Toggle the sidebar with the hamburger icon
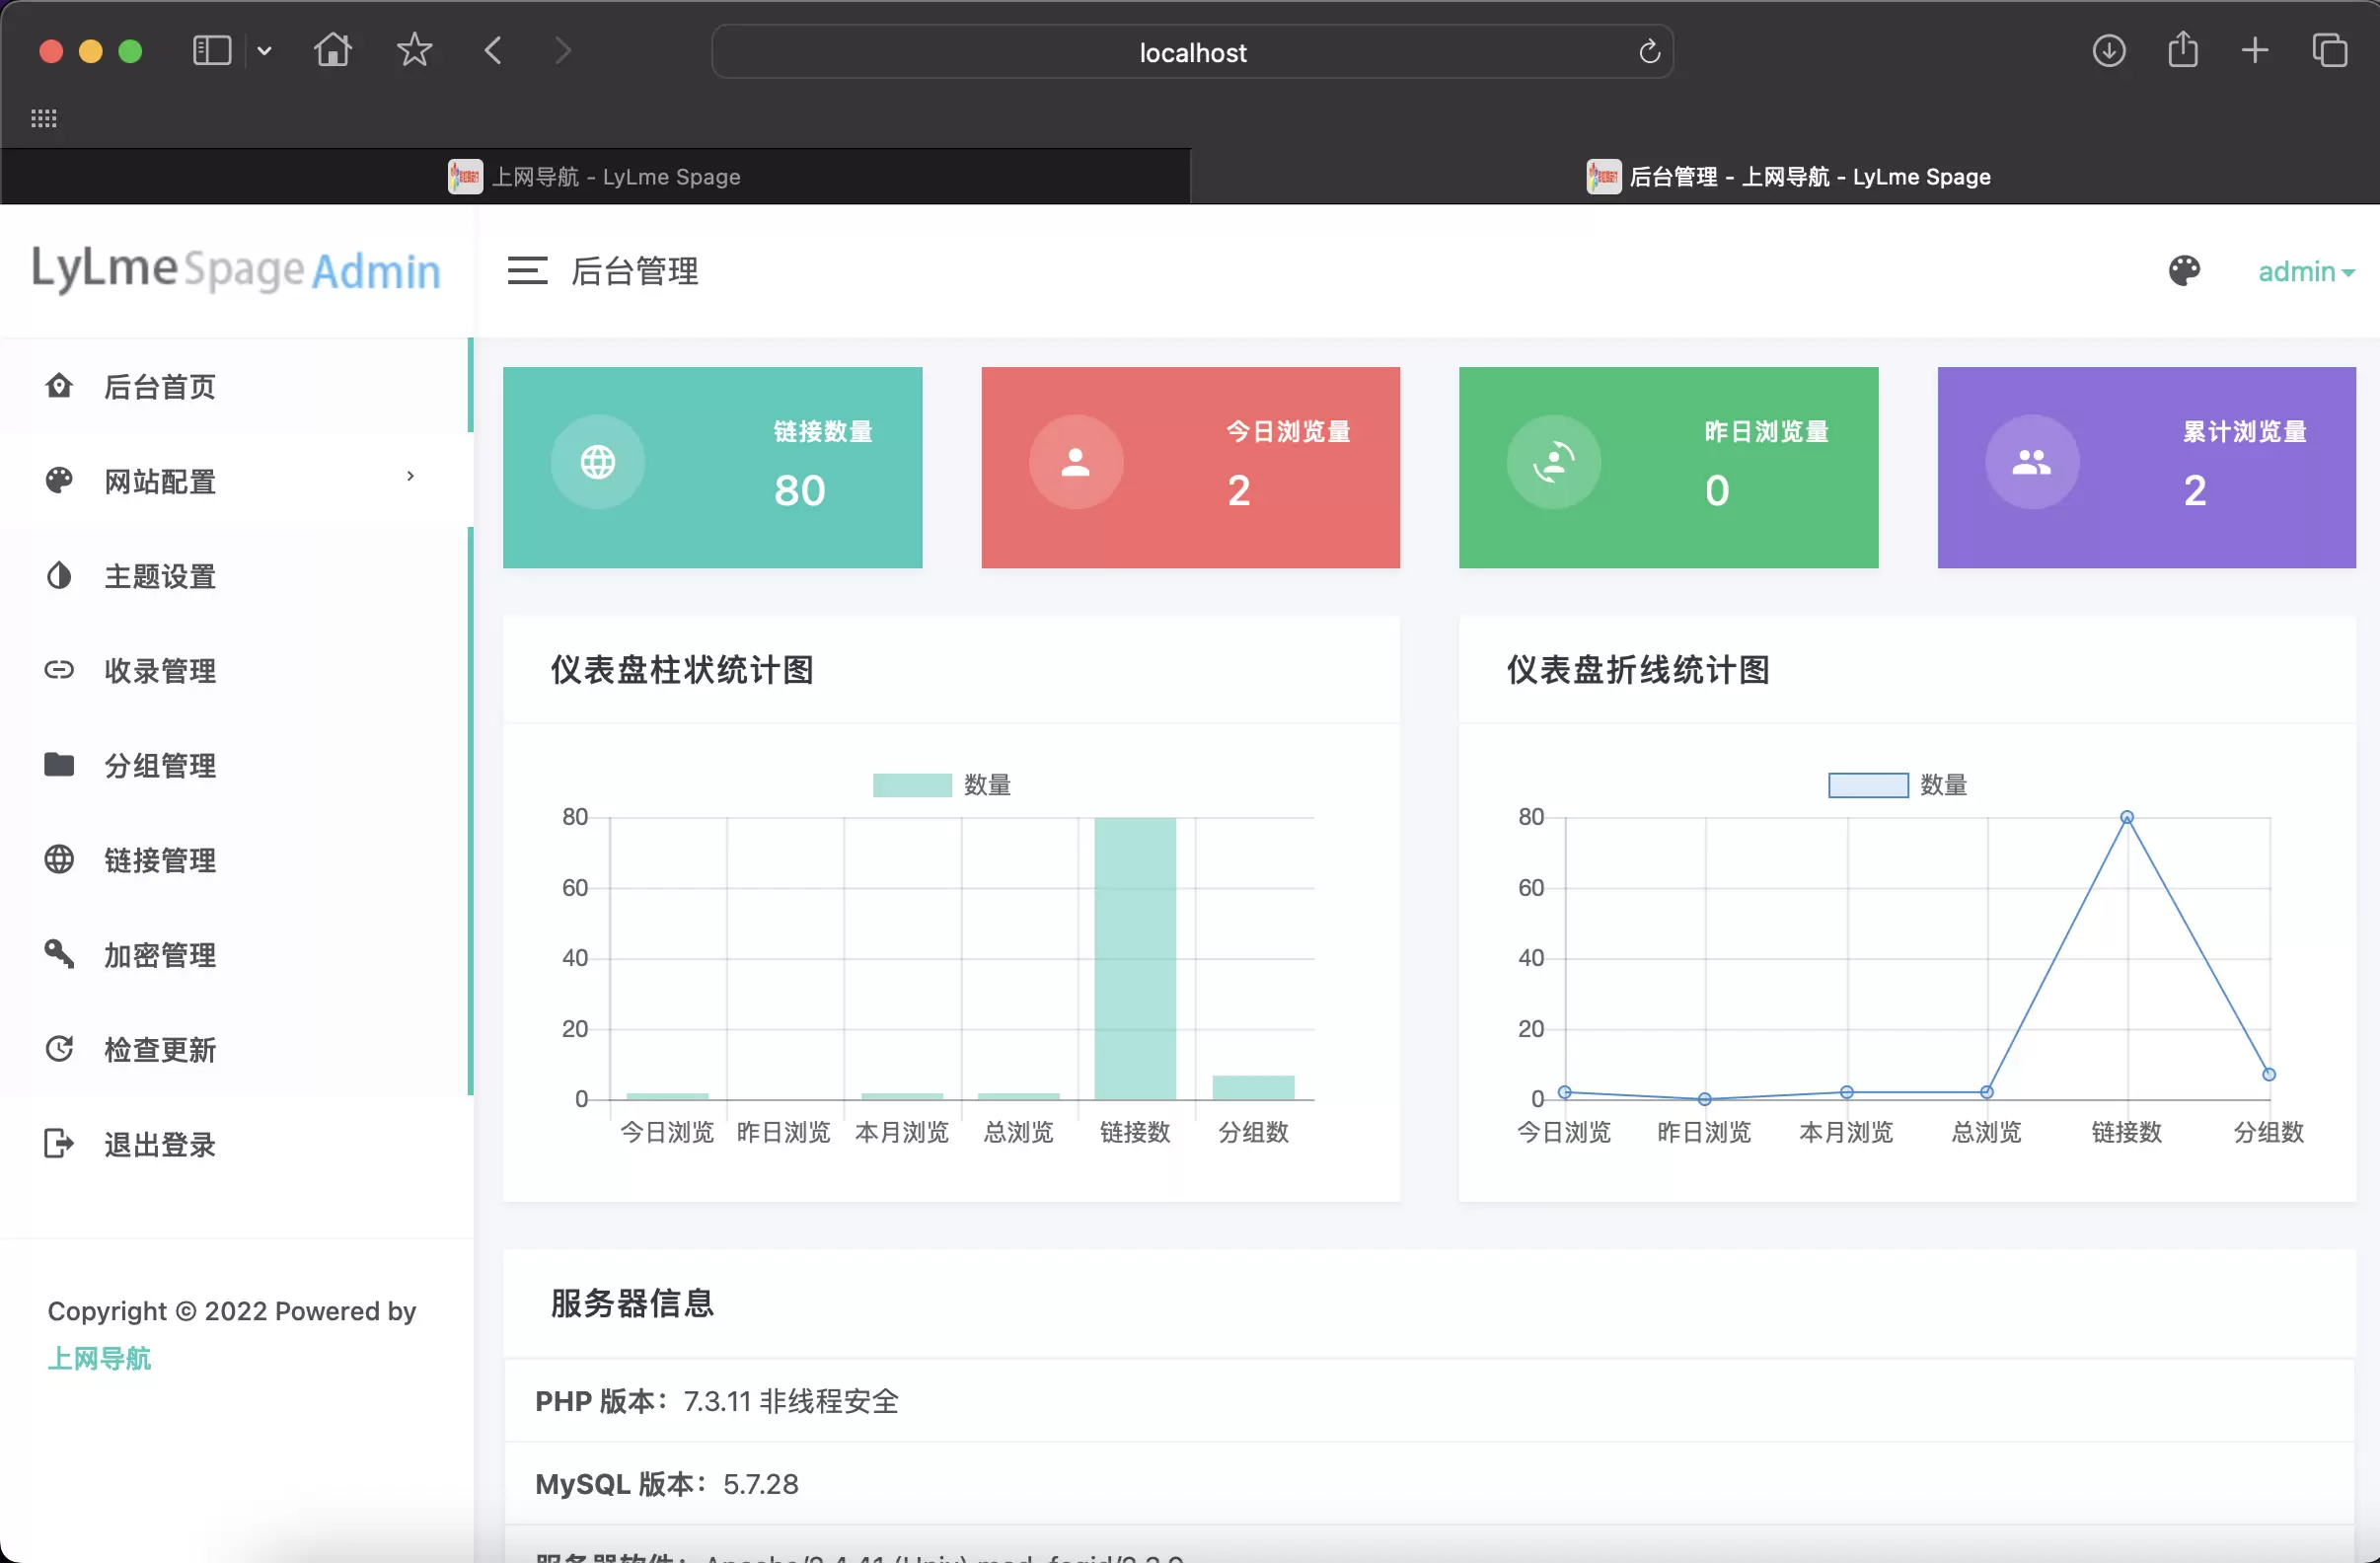This screenshot has height=1563, width=2380. tap(528, 270)
